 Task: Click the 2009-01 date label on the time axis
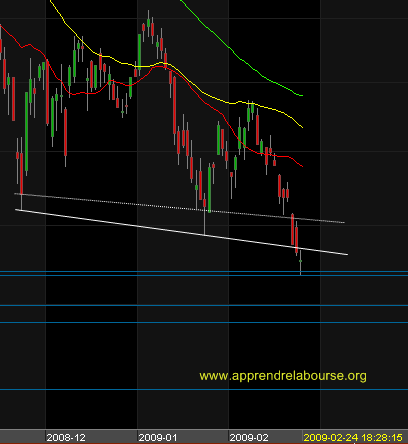click(x=158, y=437)
